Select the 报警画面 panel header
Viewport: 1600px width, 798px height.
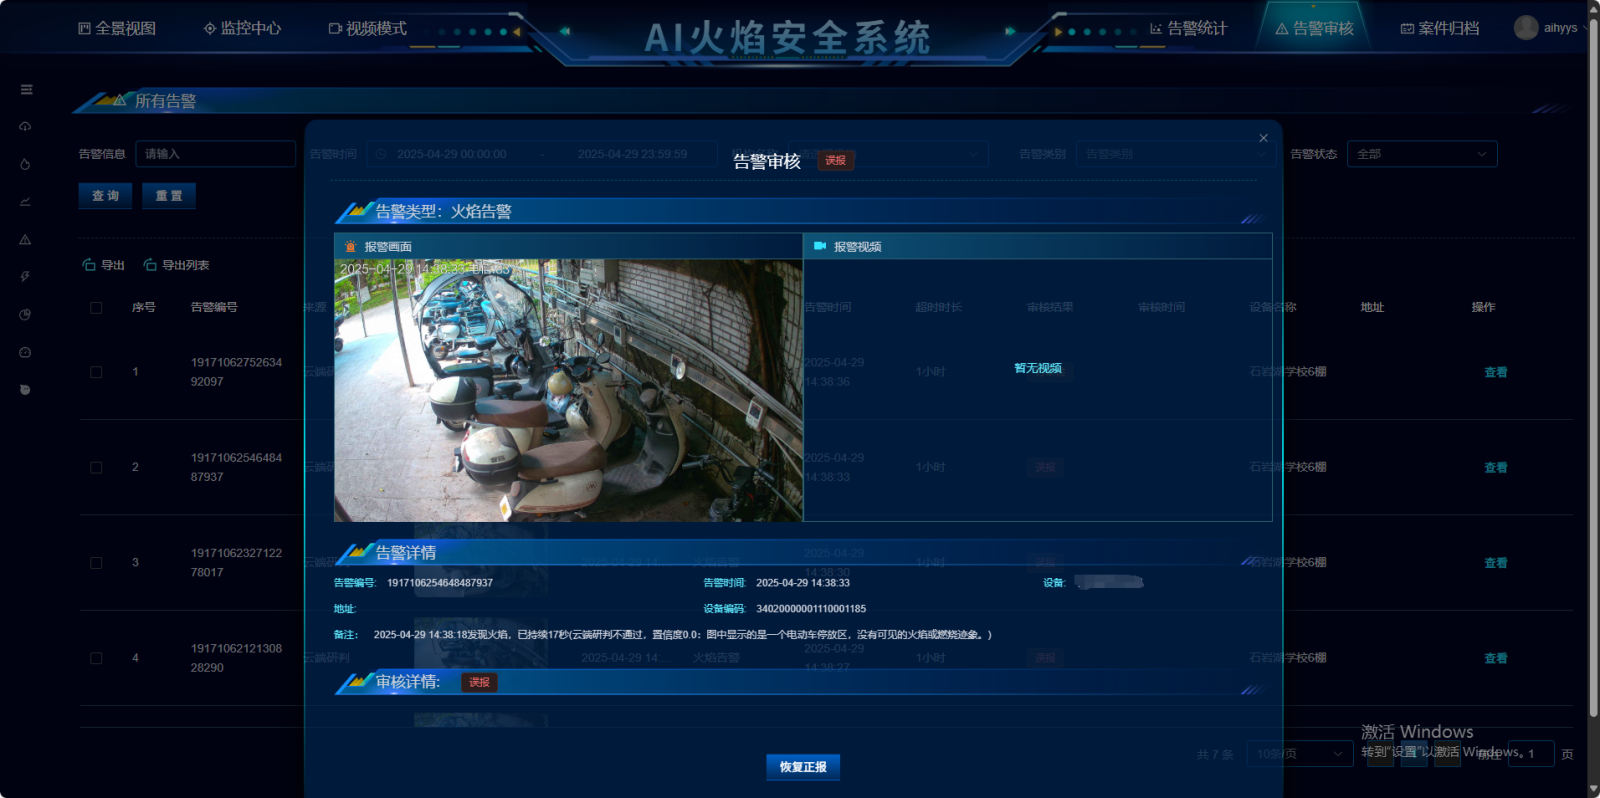[568, 246]
